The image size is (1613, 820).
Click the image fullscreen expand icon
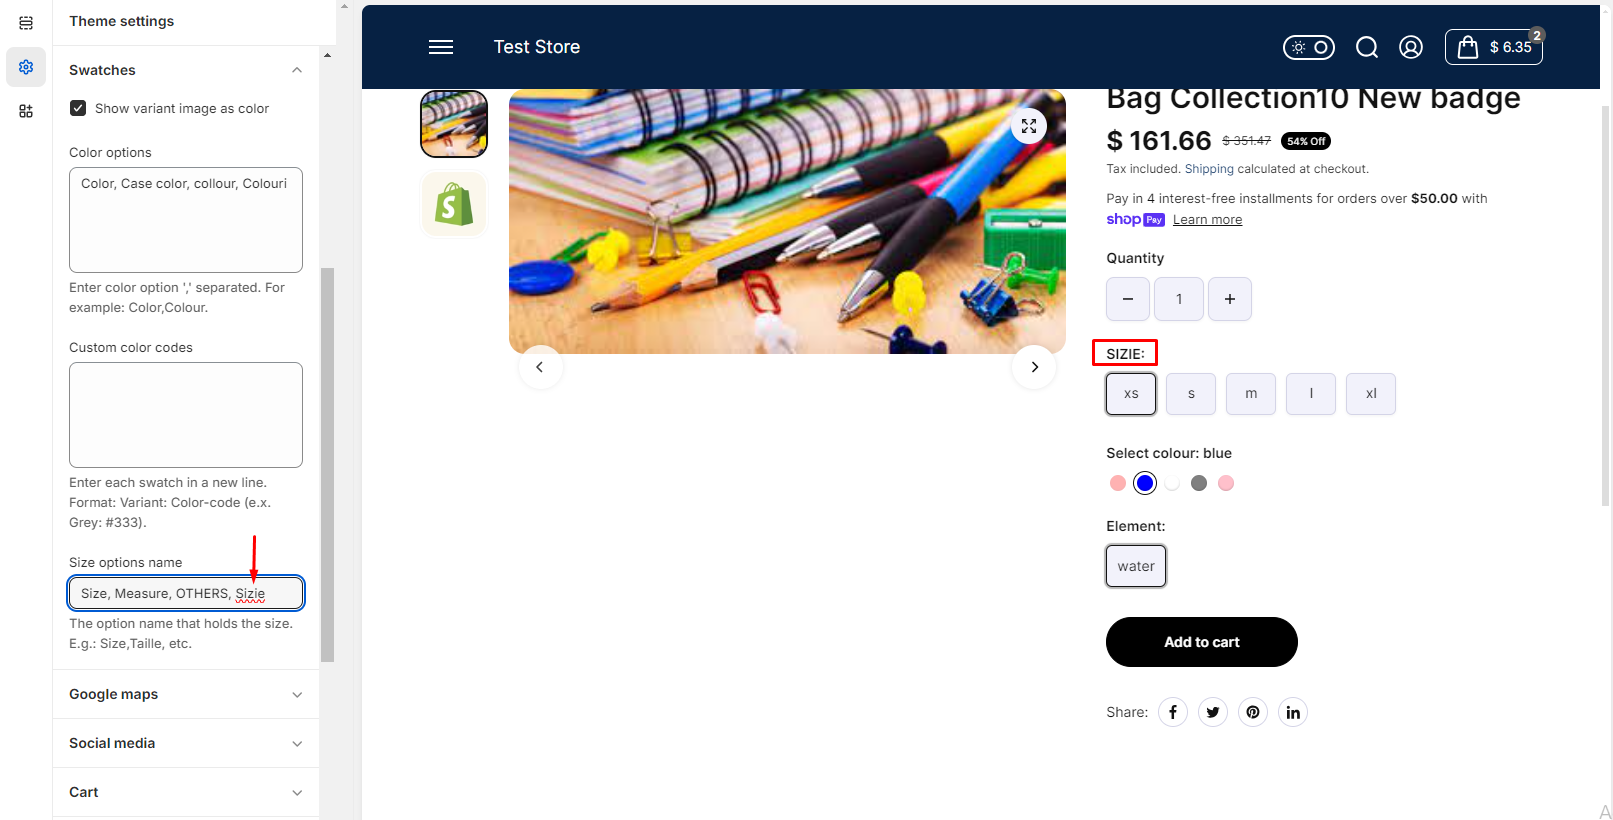click(x=1028, y=126)
